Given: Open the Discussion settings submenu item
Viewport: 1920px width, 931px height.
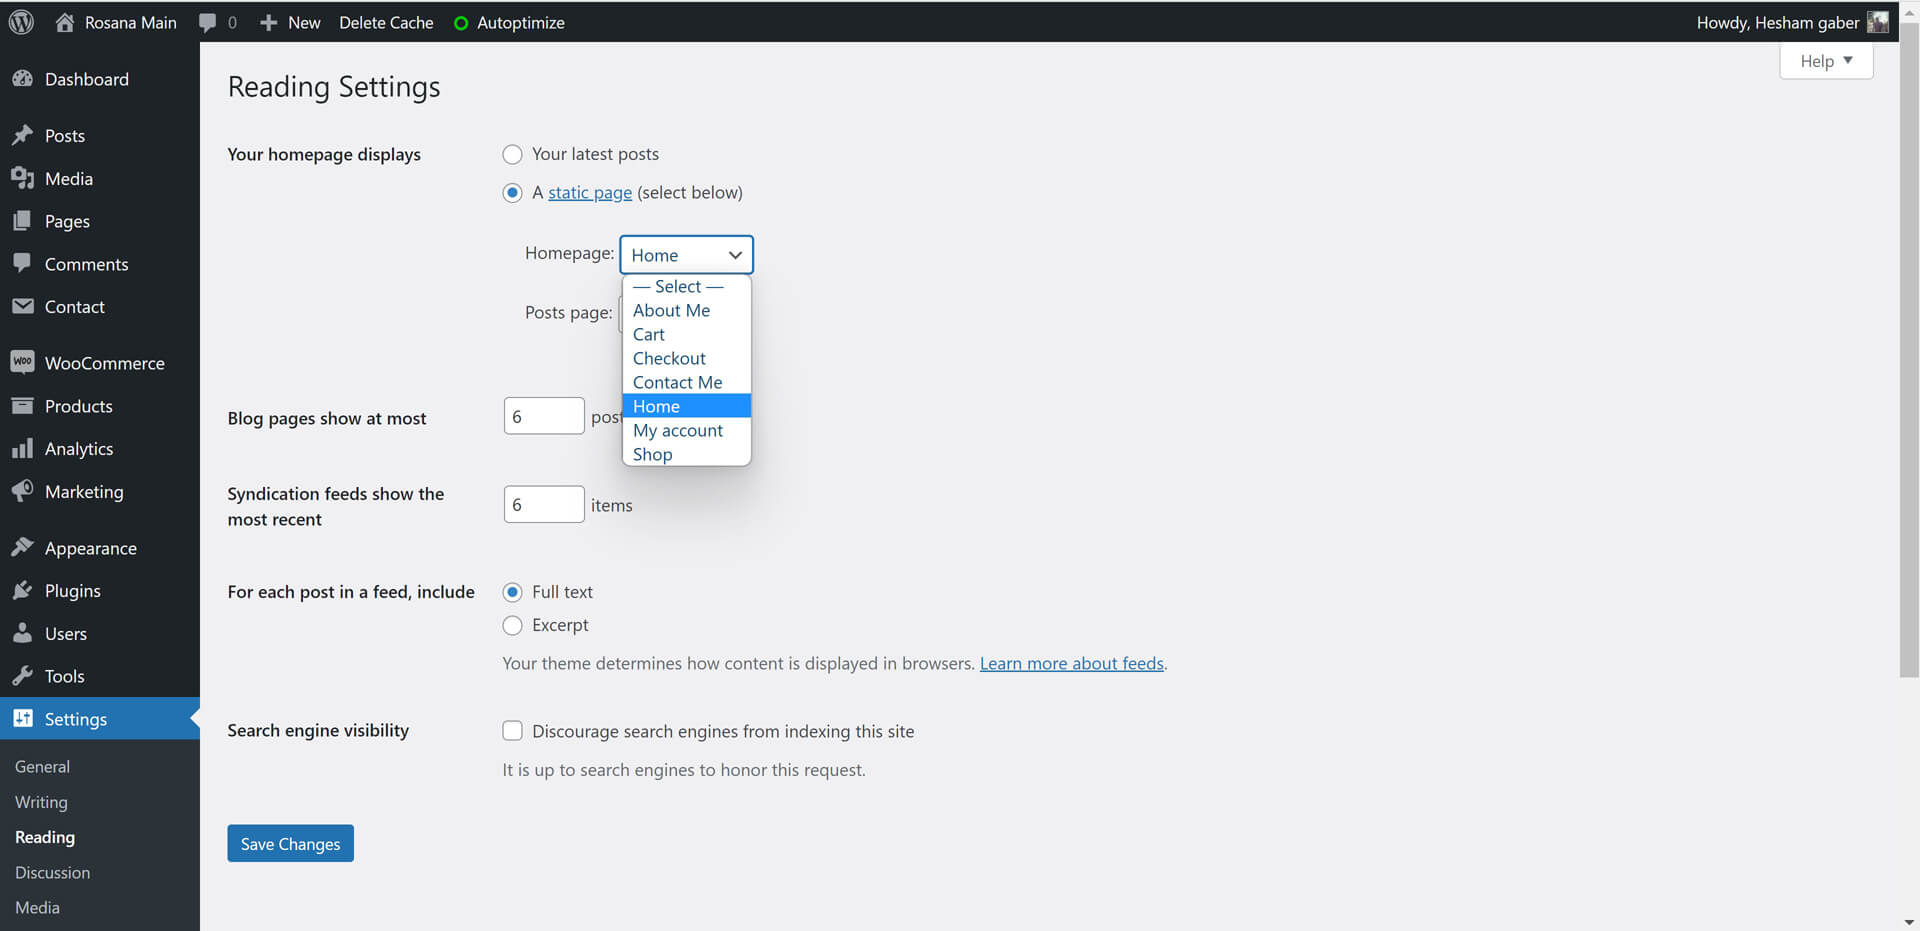Looking at the screenshot, I should tap(52, 873).
